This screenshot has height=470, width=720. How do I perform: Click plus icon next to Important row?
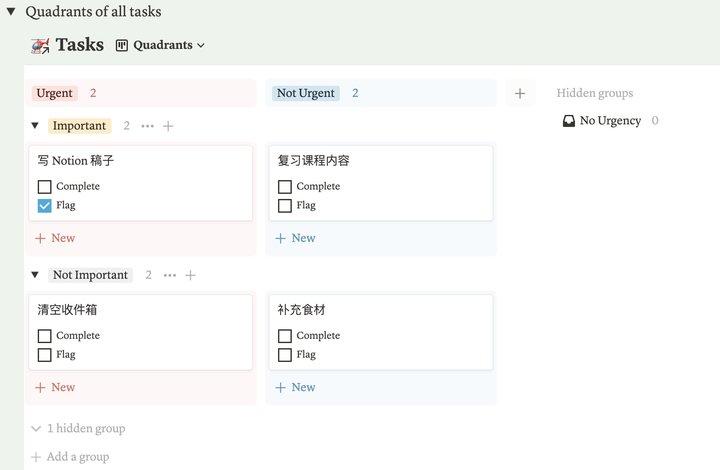(x=168, y=126)
